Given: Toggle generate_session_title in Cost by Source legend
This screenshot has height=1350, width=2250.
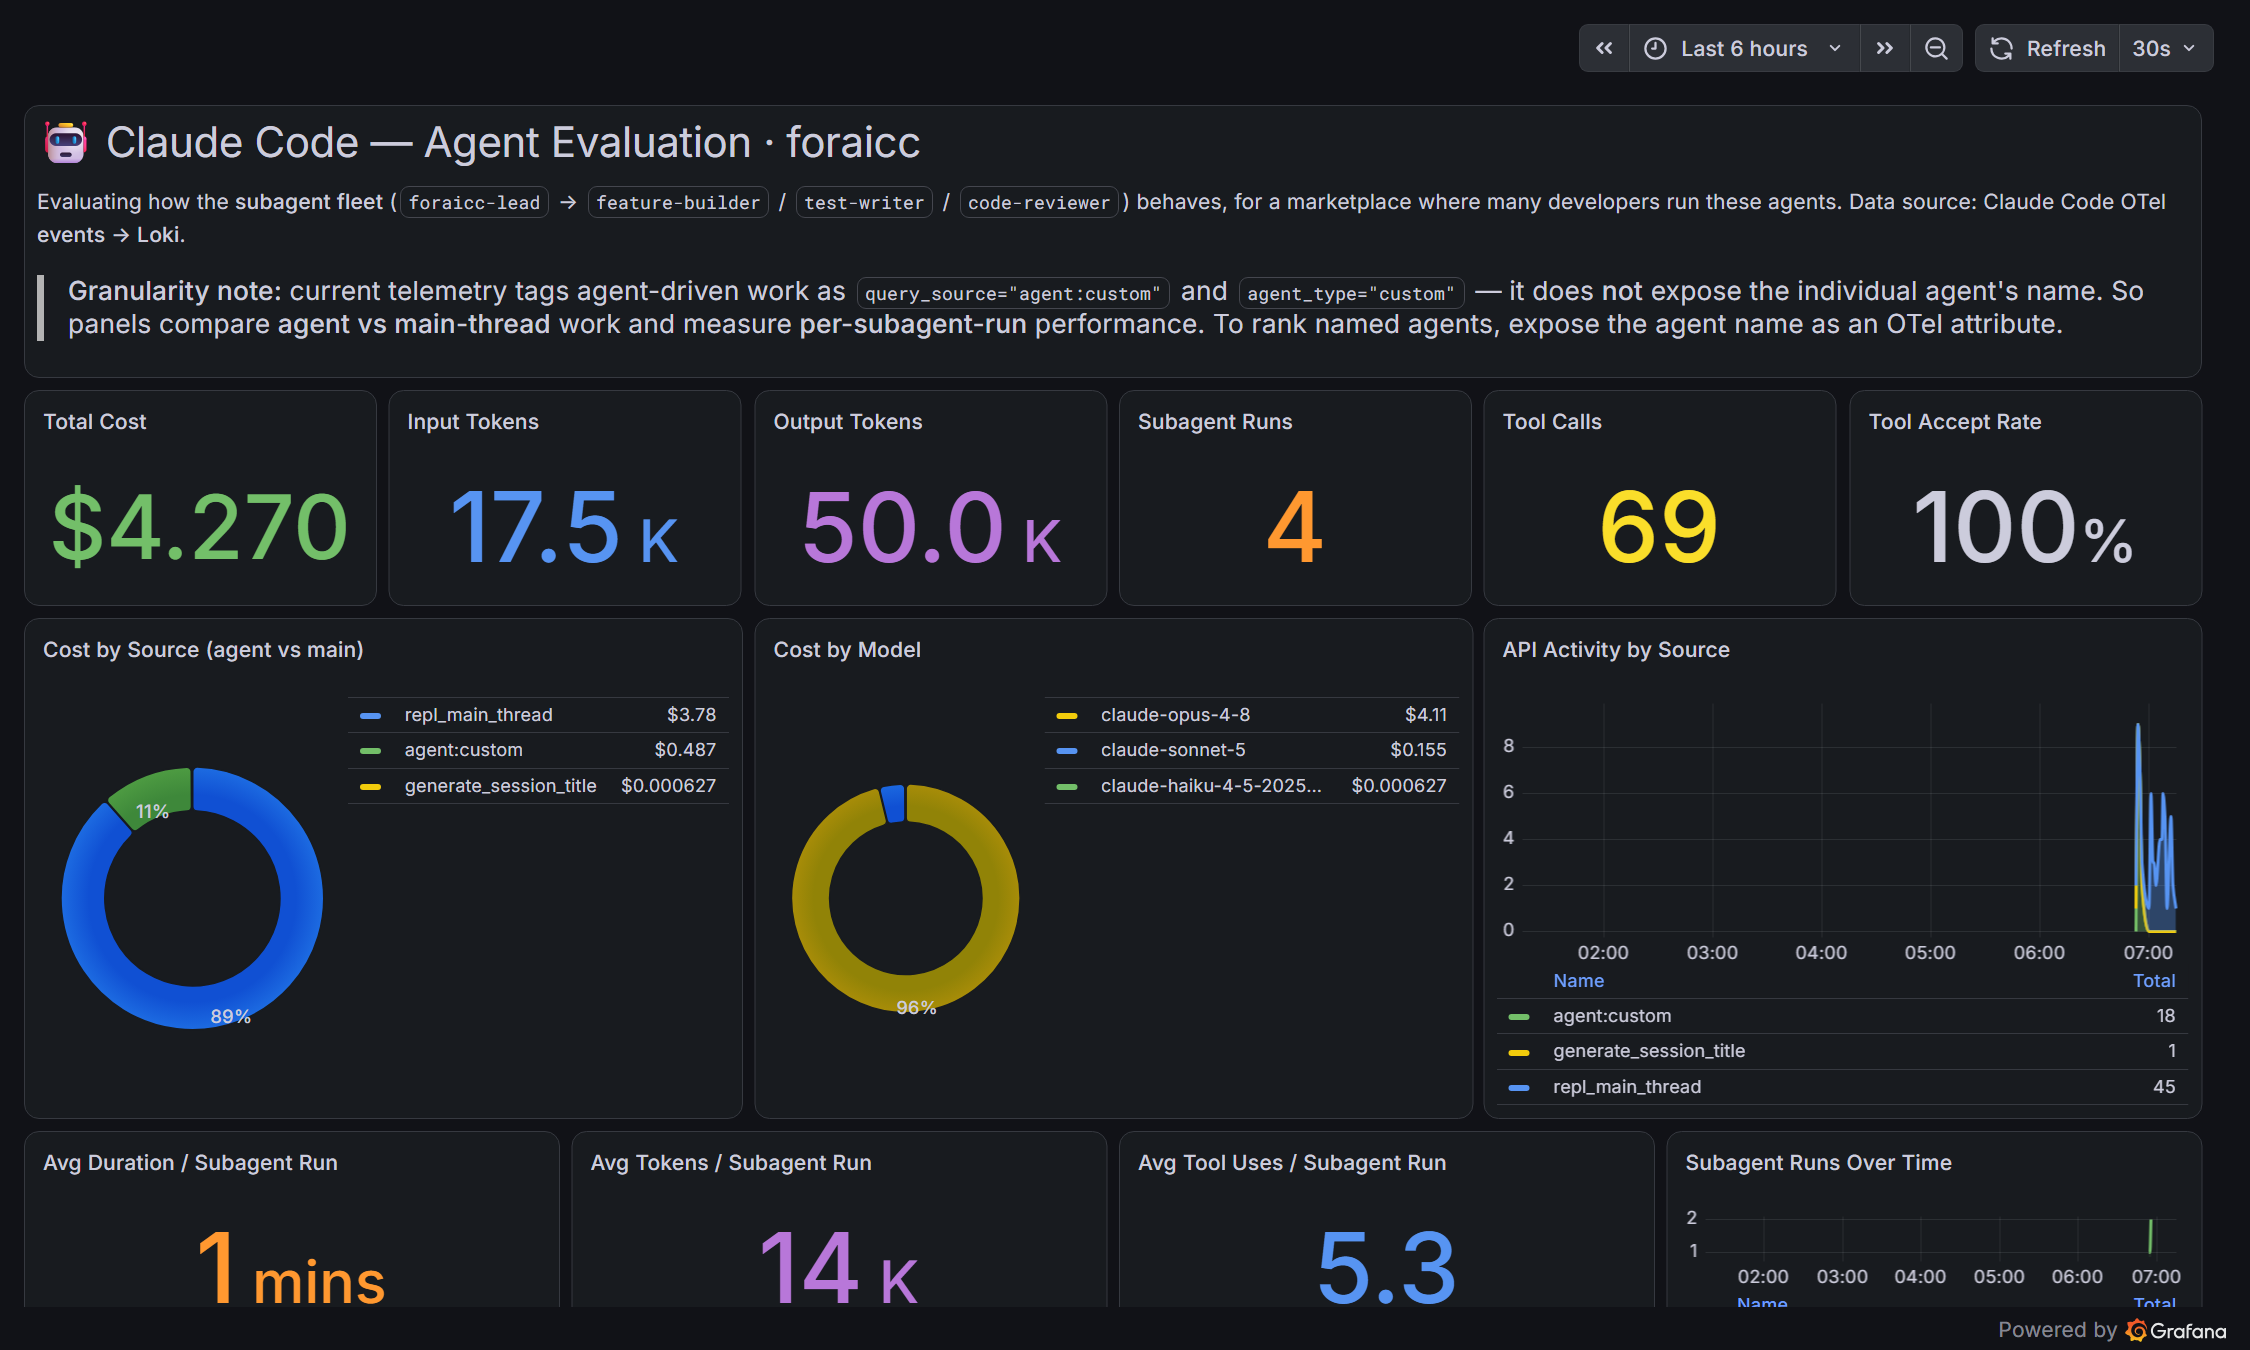Looking at the screenshot, I should (x=500, y=786).
